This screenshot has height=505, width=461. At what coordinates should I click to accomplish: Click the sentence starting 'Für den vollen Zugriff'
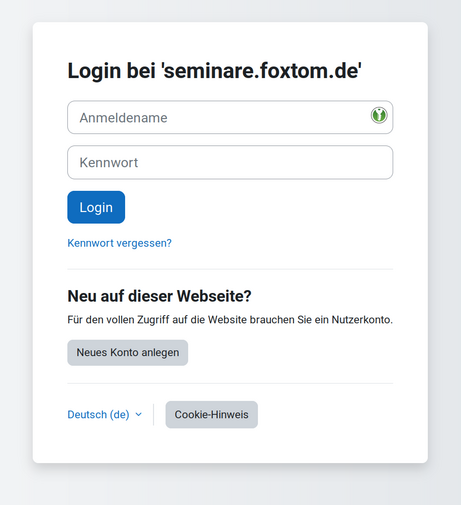click(x=230, y=320)
